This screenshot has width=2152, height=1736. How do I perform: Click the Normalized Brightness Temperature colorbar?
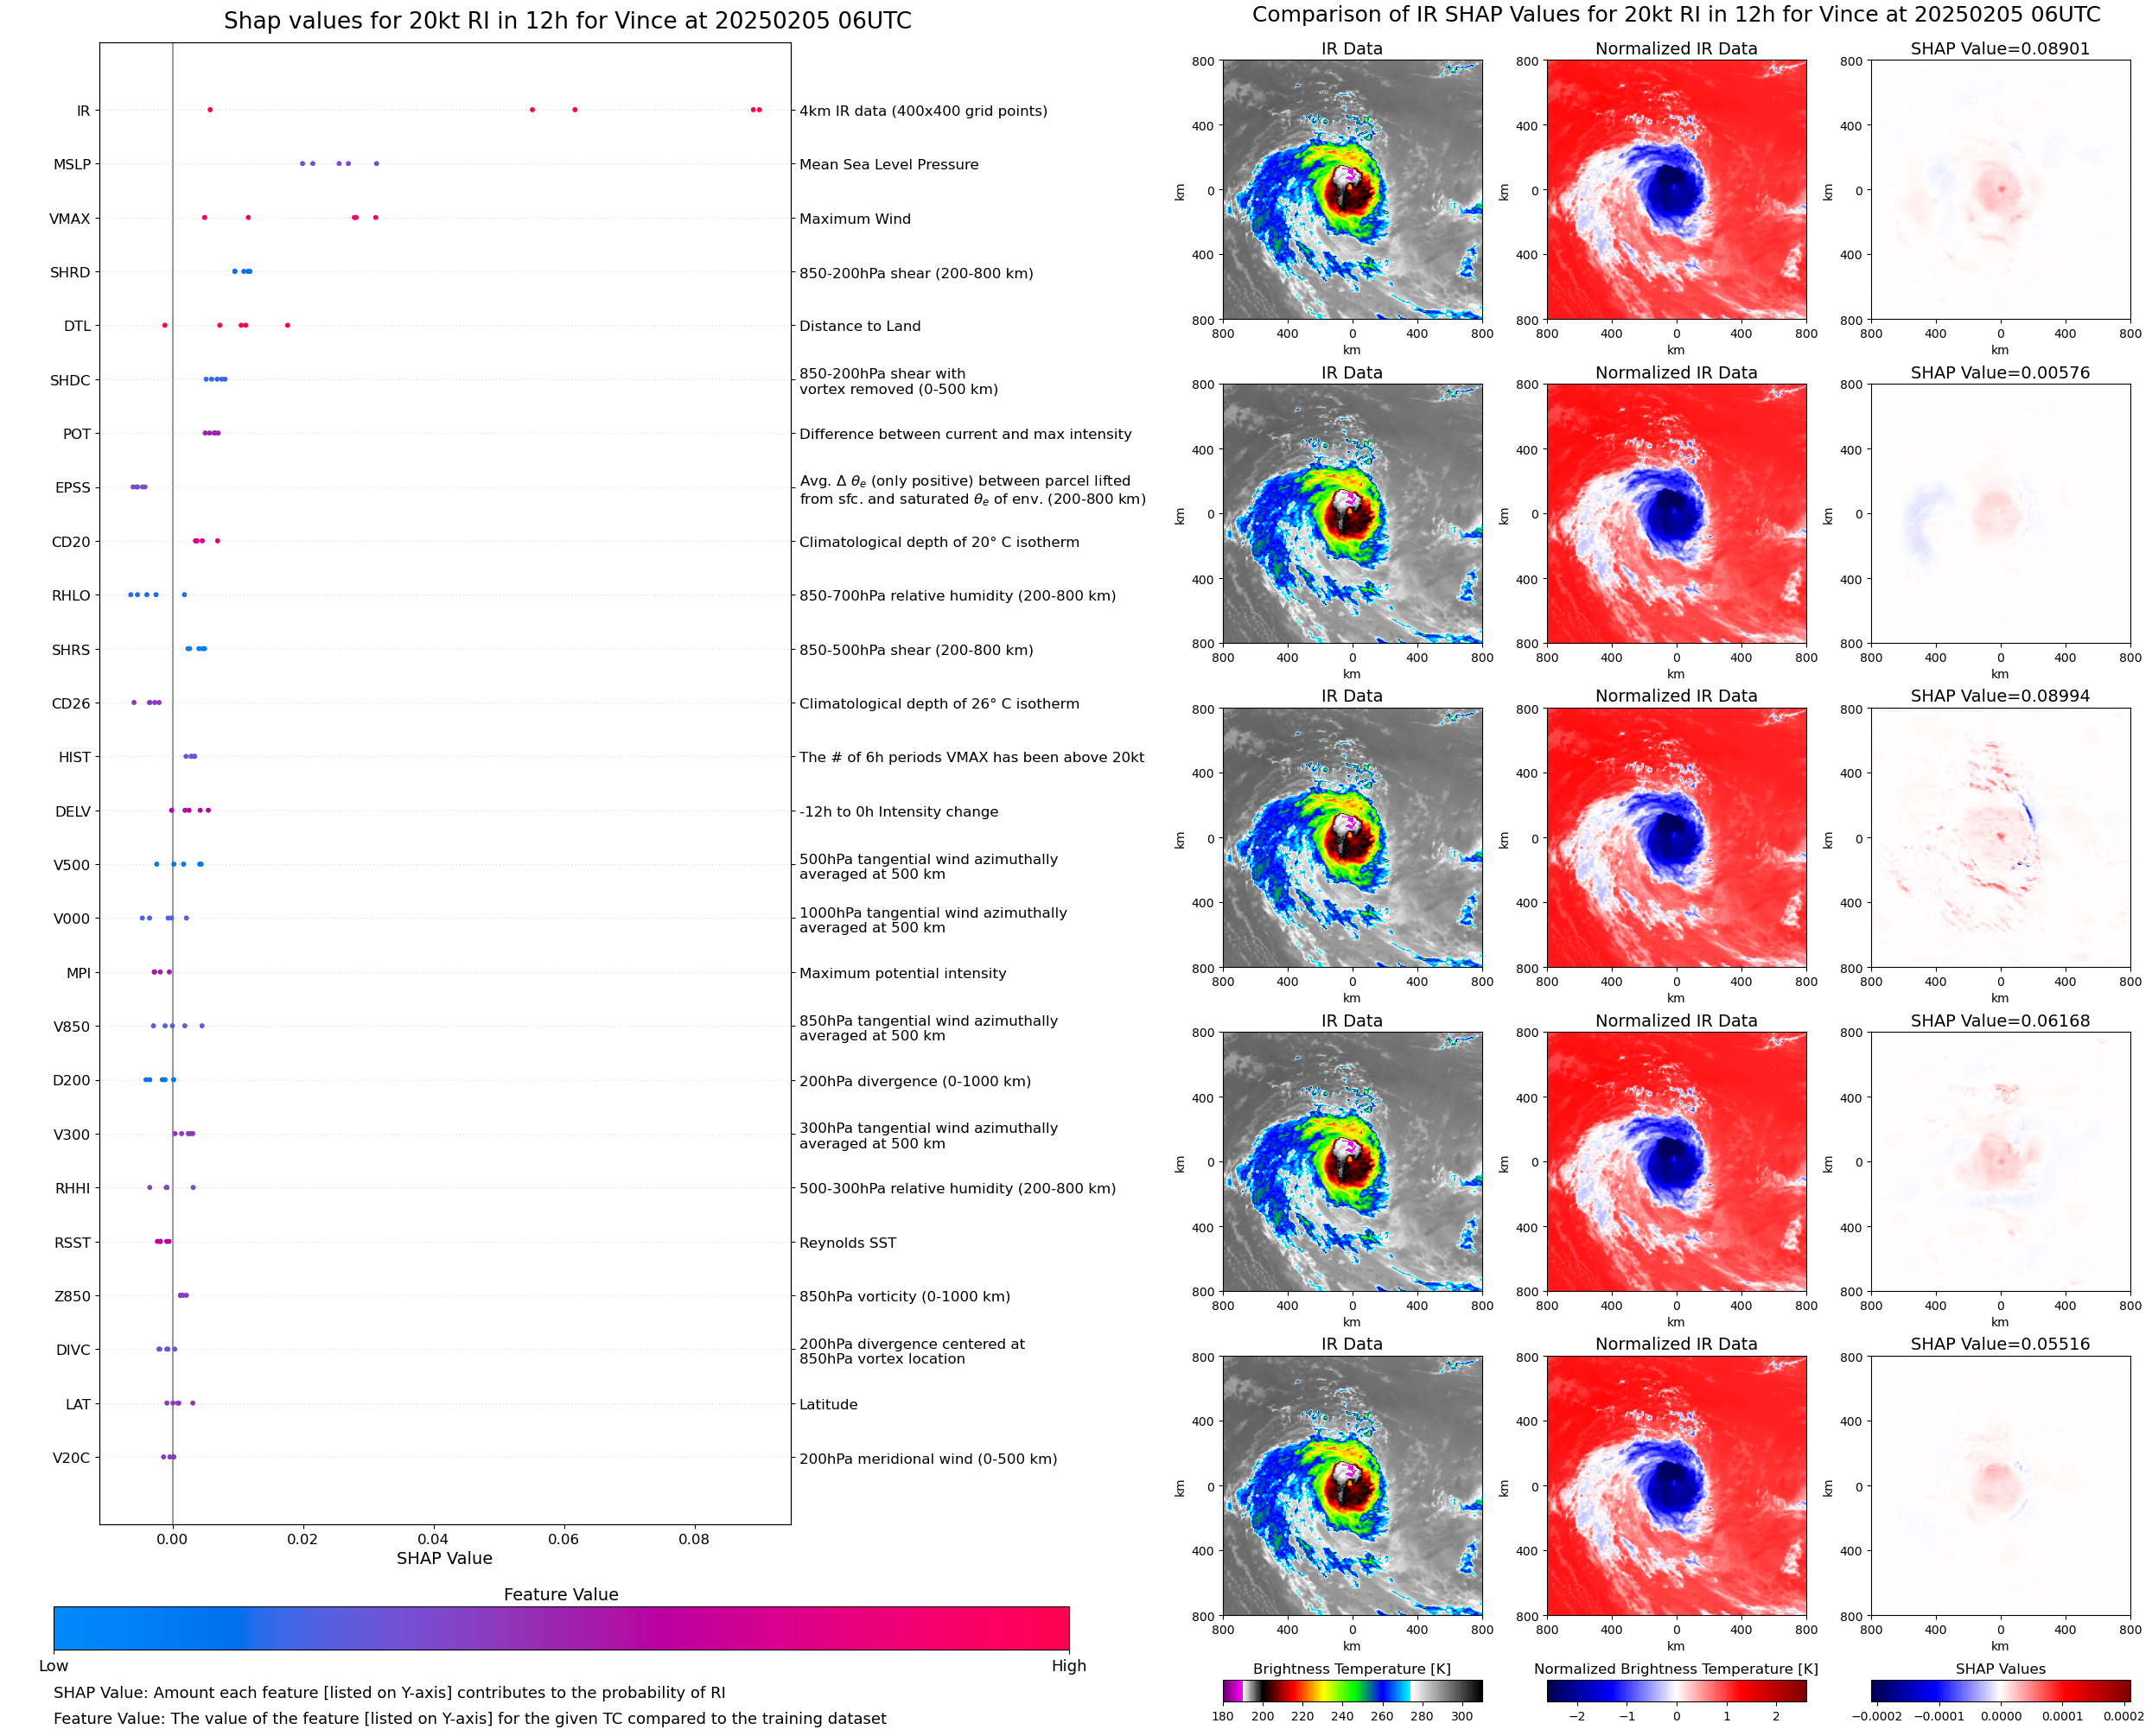coord(1675,1691)
